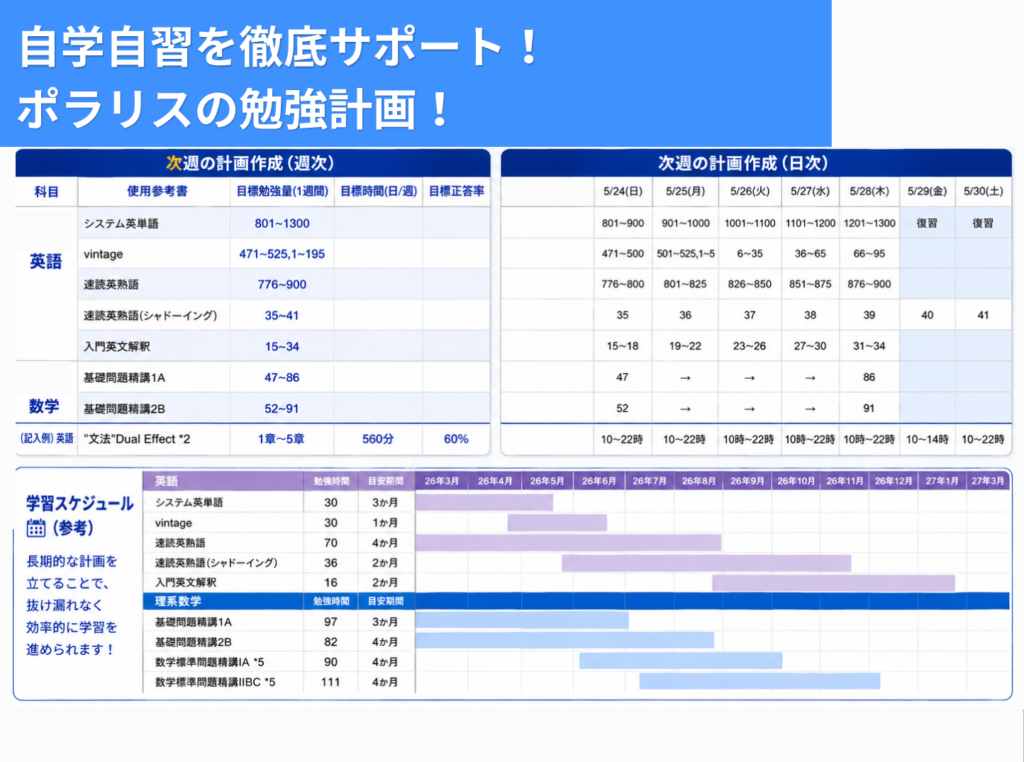The width and height of the screenshot is (1024, 762).
Task: Click the 復習 cell under 5/29(金)
Action: coord(927,223)
